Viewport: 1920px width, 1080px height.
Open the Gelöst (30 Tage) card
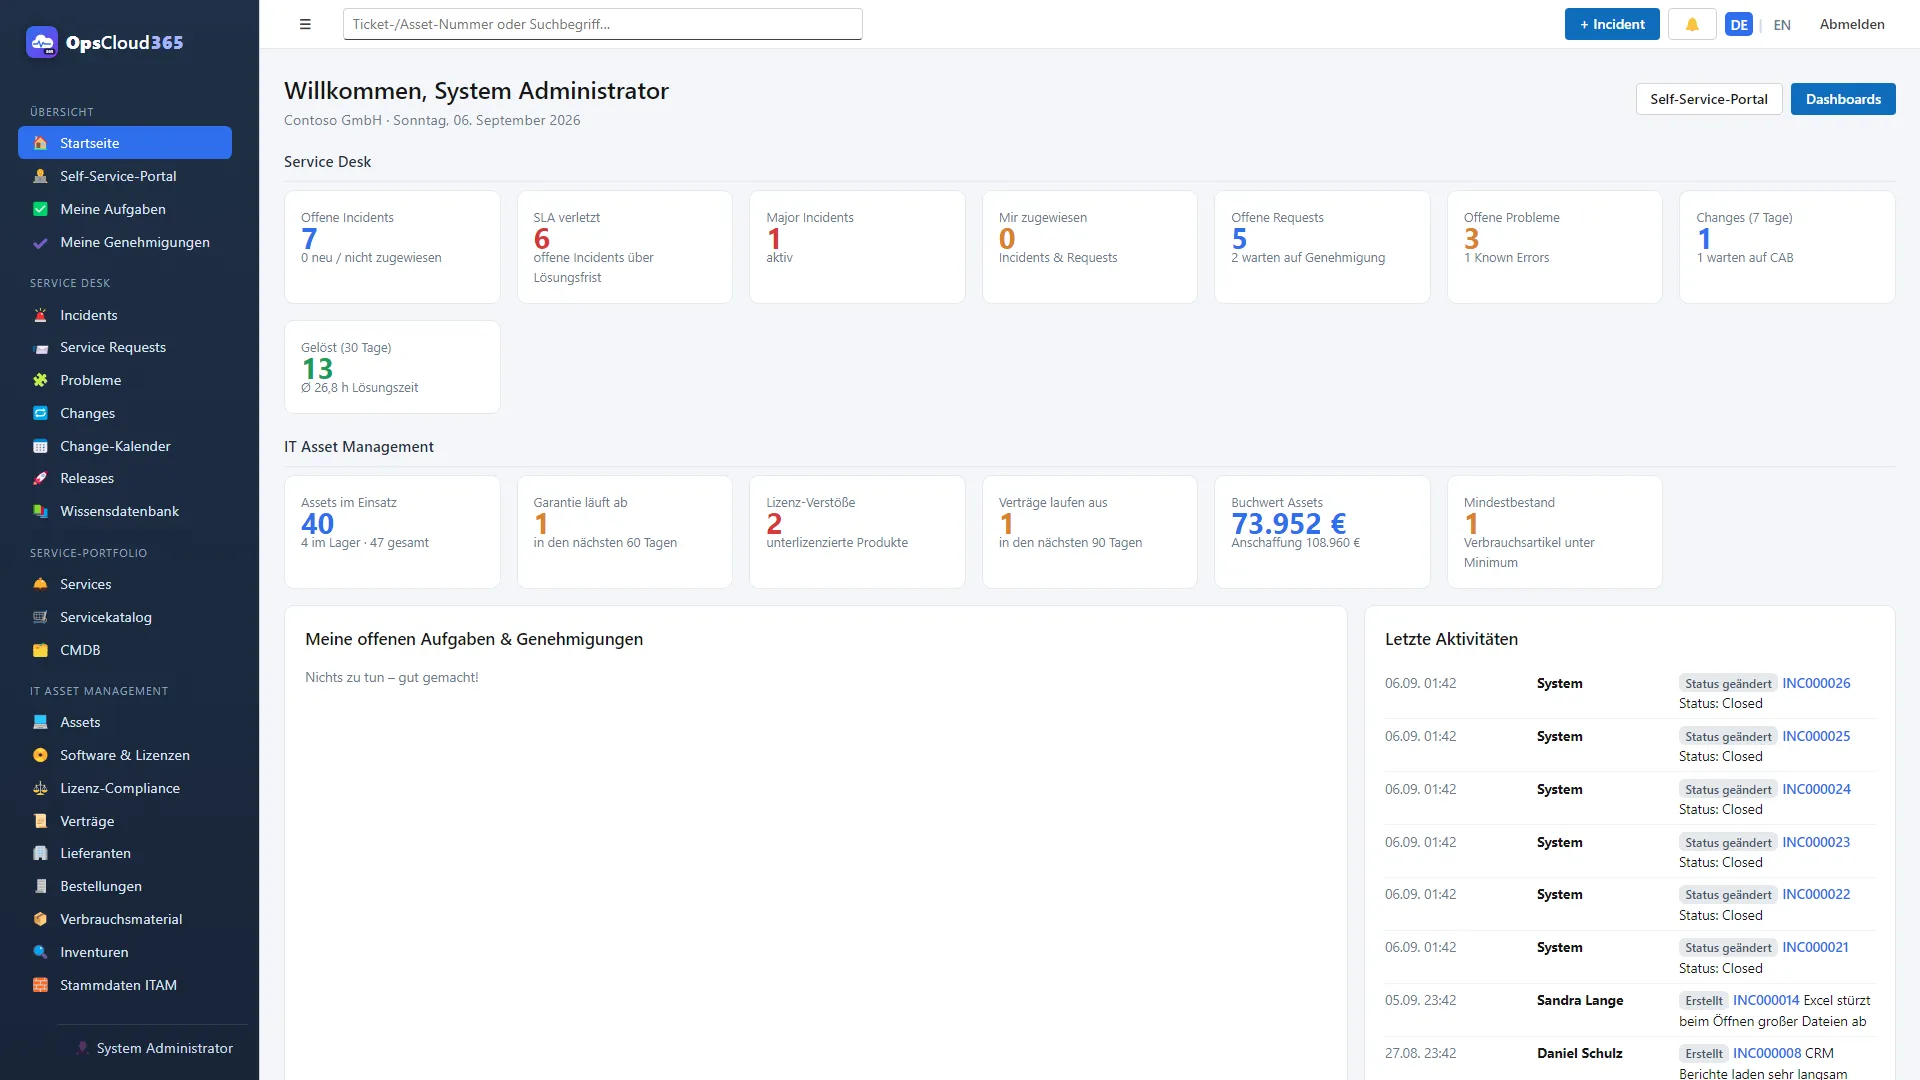[x=392, y=367]
